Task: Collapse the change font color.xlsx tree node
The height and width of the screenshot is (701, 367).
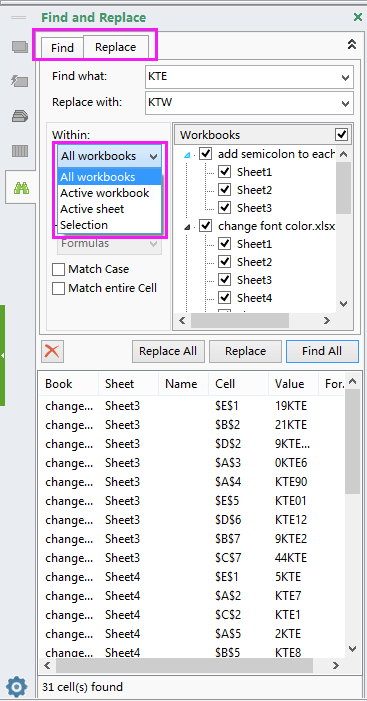Action: click(188, 227)
